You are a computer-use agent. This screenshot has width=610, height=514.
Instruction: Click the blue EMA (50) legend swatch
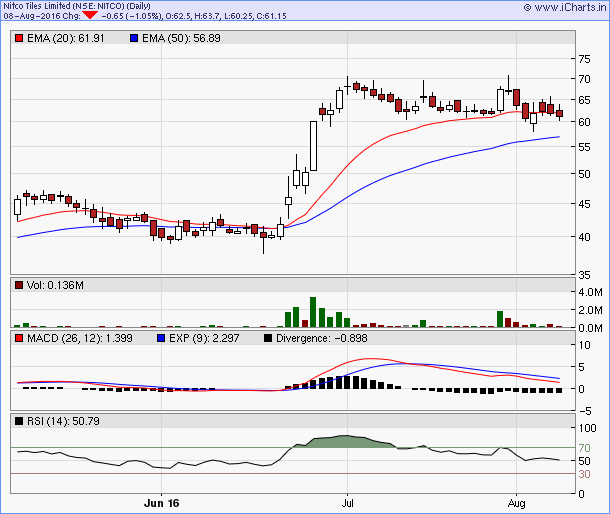134,38
